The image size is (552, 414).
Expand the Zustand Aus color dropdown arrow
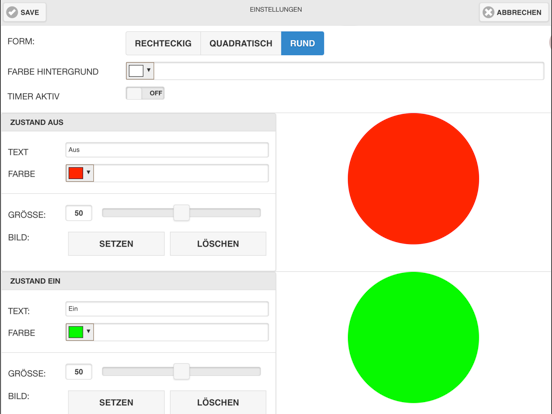[x=88, y=172]
